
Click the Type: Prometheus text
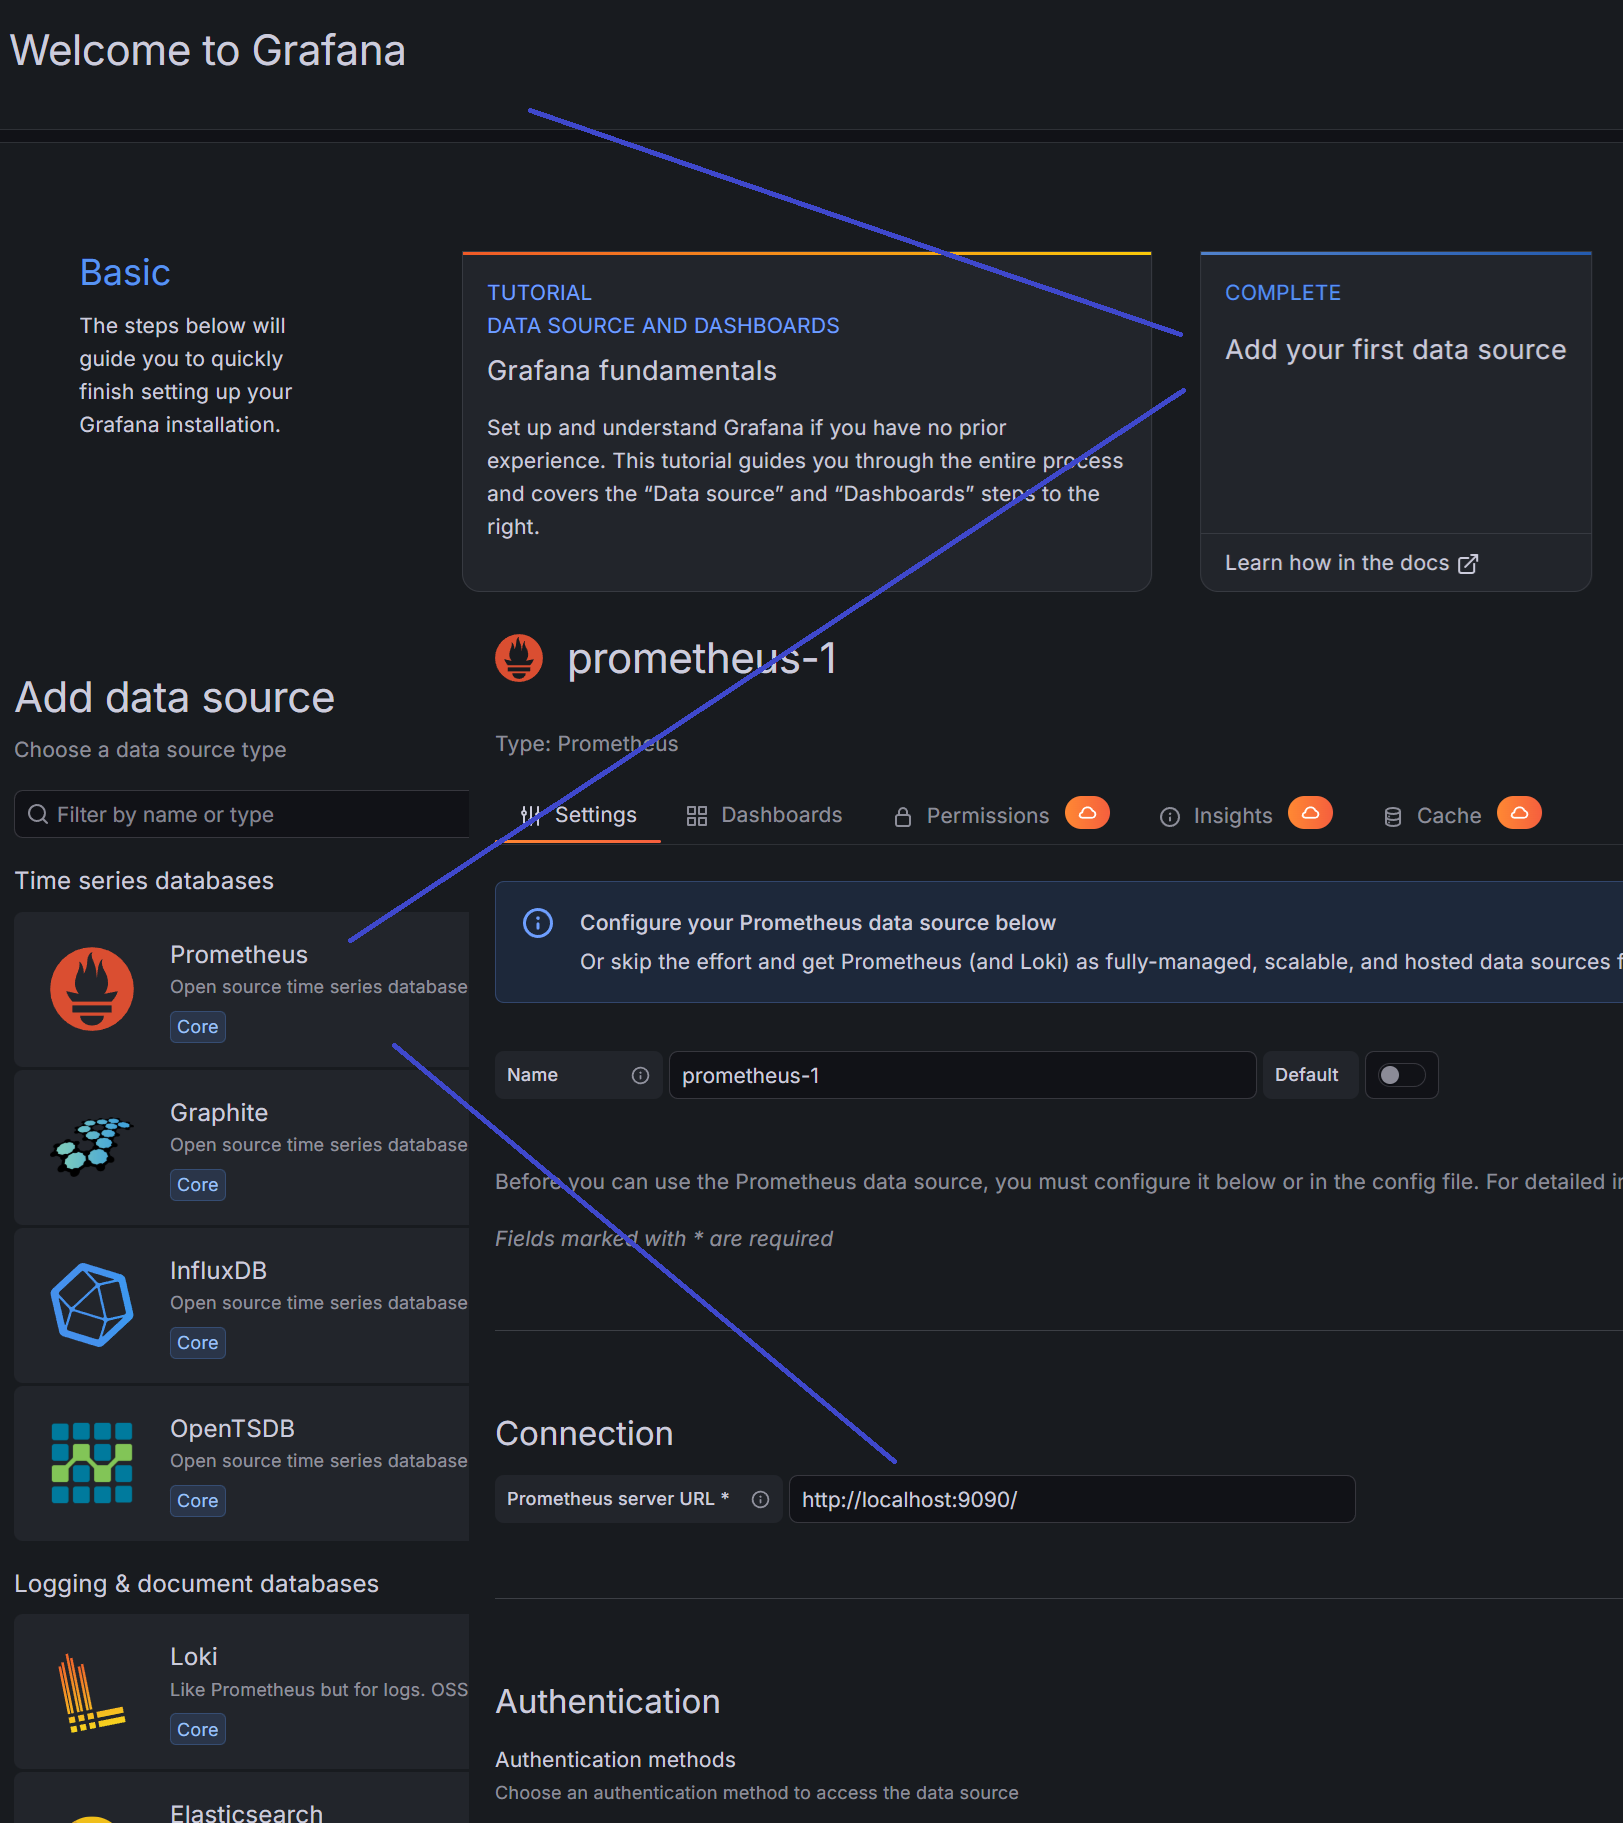click(x=587, y=744)
